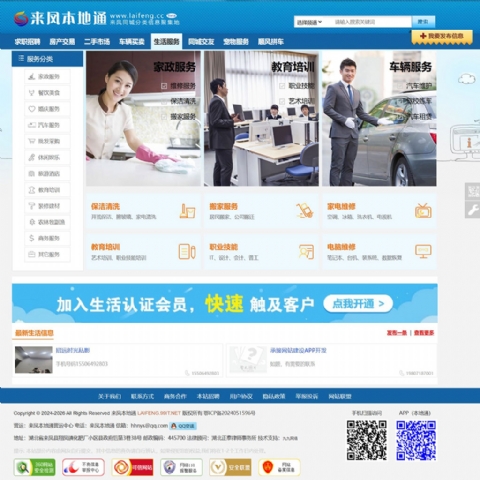The height and width of the screenshot is (480, 480).
Task: Click the 360网站安全检测 badge
Action: tap(35, 467)
